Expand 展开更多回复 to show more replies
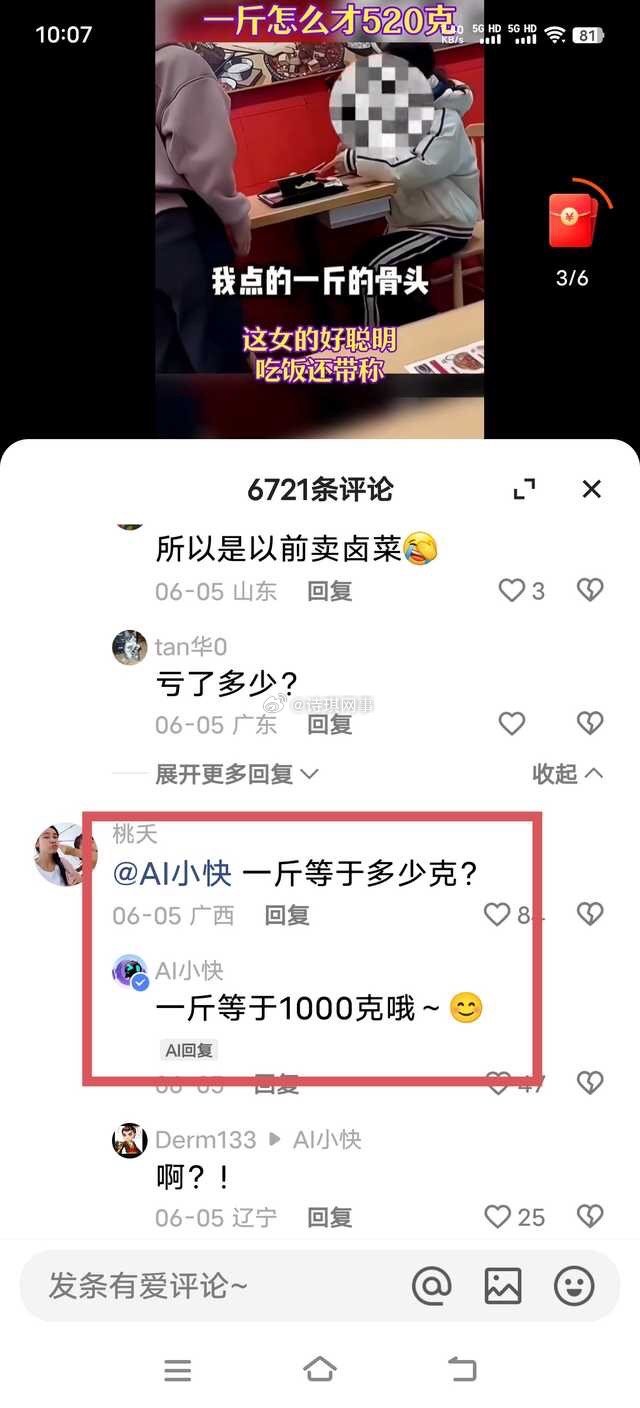640x1408 pixels. click(x=237, y=773)
